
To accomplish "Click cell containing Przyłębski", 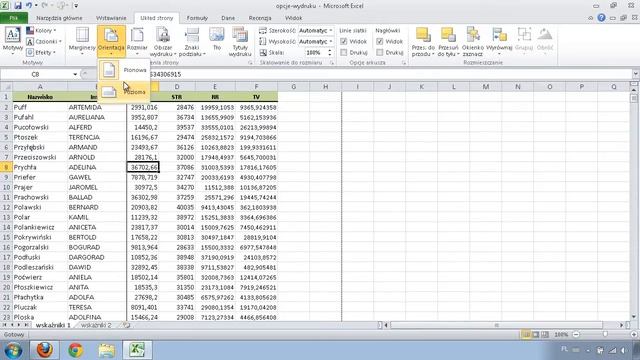I will 40,147.
